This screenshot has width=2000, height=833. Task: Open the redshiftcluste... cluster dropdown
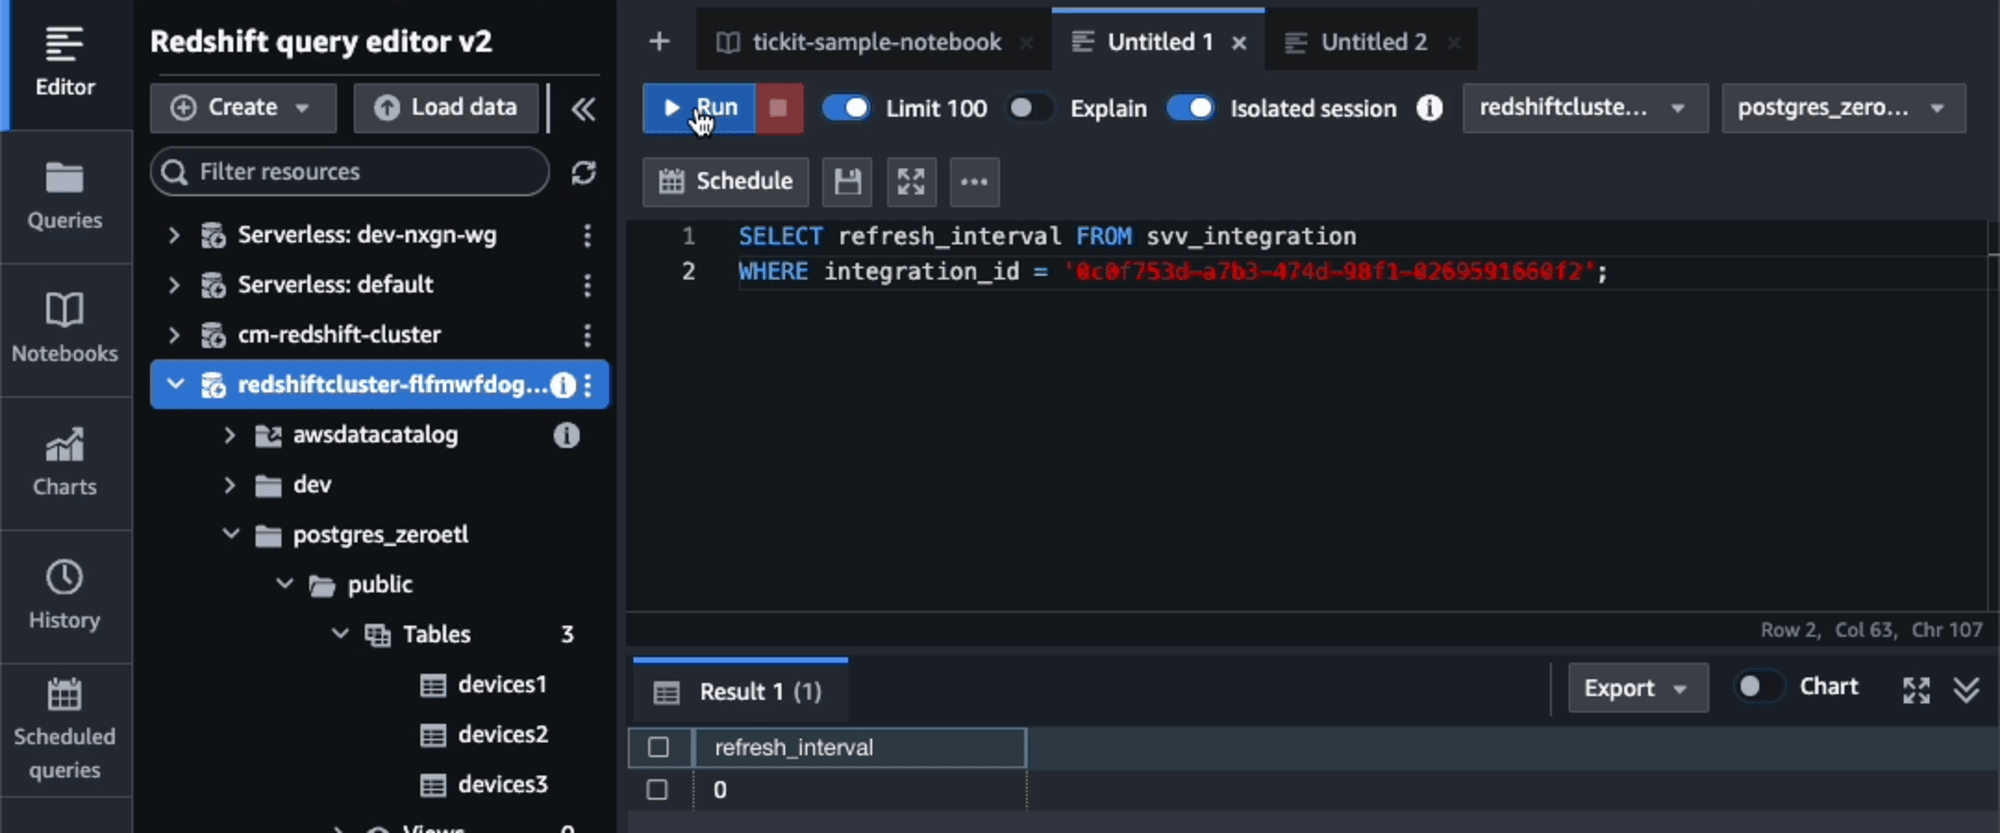(x=1585, y=108)
